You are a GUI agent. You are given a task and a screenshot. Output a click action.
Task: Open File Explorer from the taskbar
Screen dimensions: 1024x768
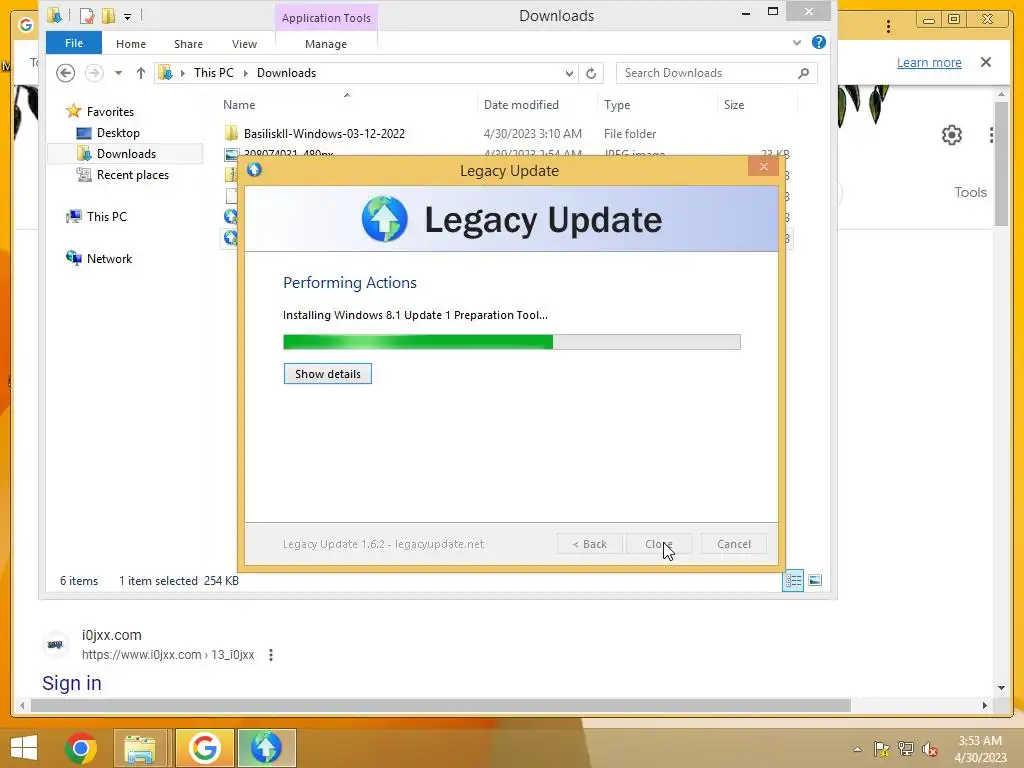140,748
